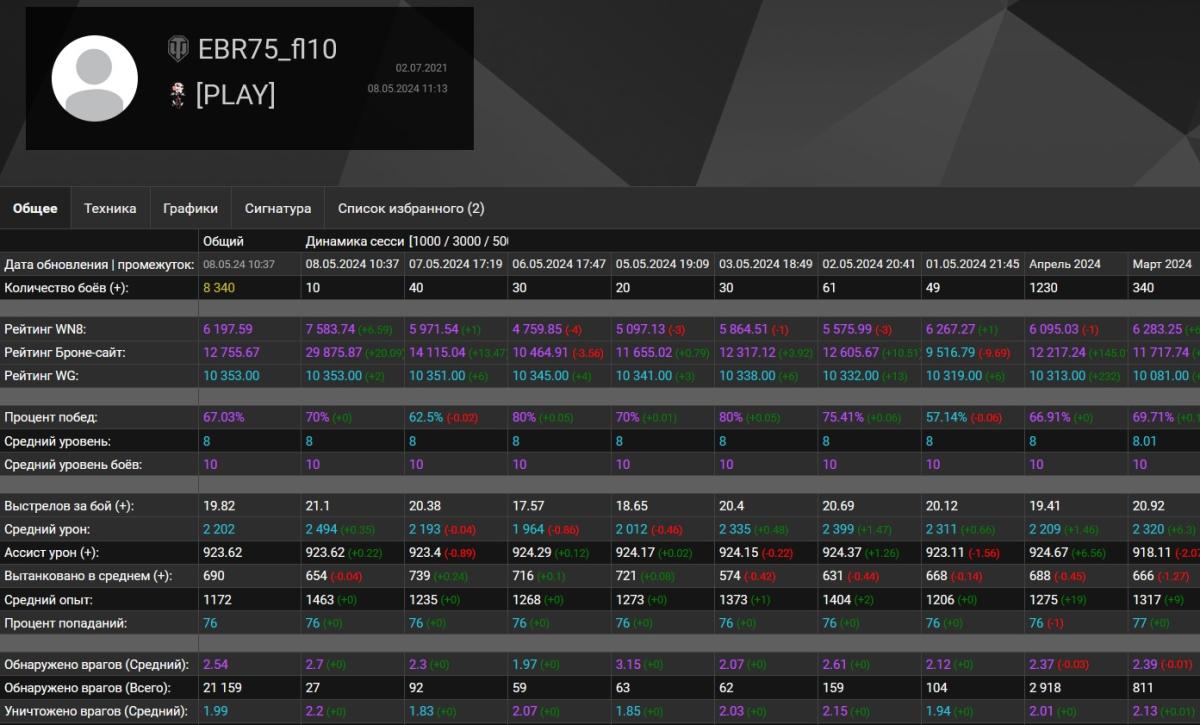Viewport: 1200px width, 725px height.
Task: Click the Апрель 2024 column header
Action: 1065,264
